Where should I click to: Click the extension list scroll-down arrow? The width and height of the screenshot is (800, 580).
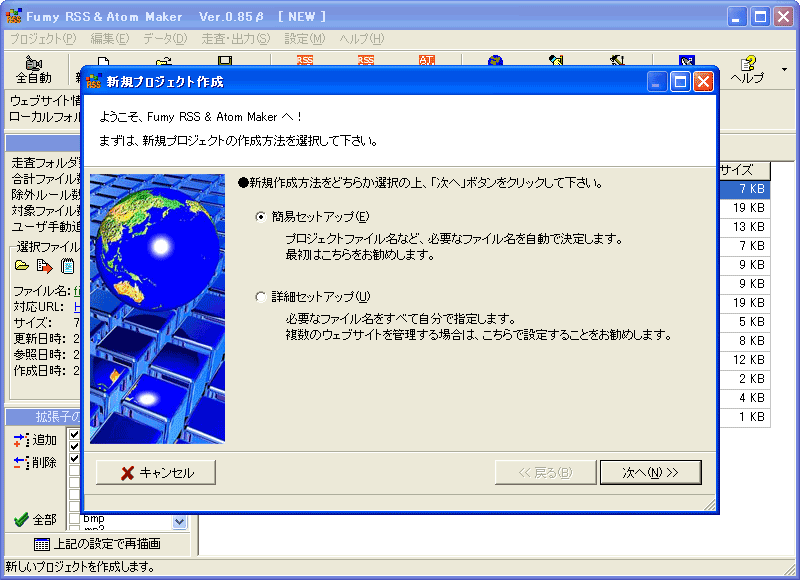click(x=180, y=521)
